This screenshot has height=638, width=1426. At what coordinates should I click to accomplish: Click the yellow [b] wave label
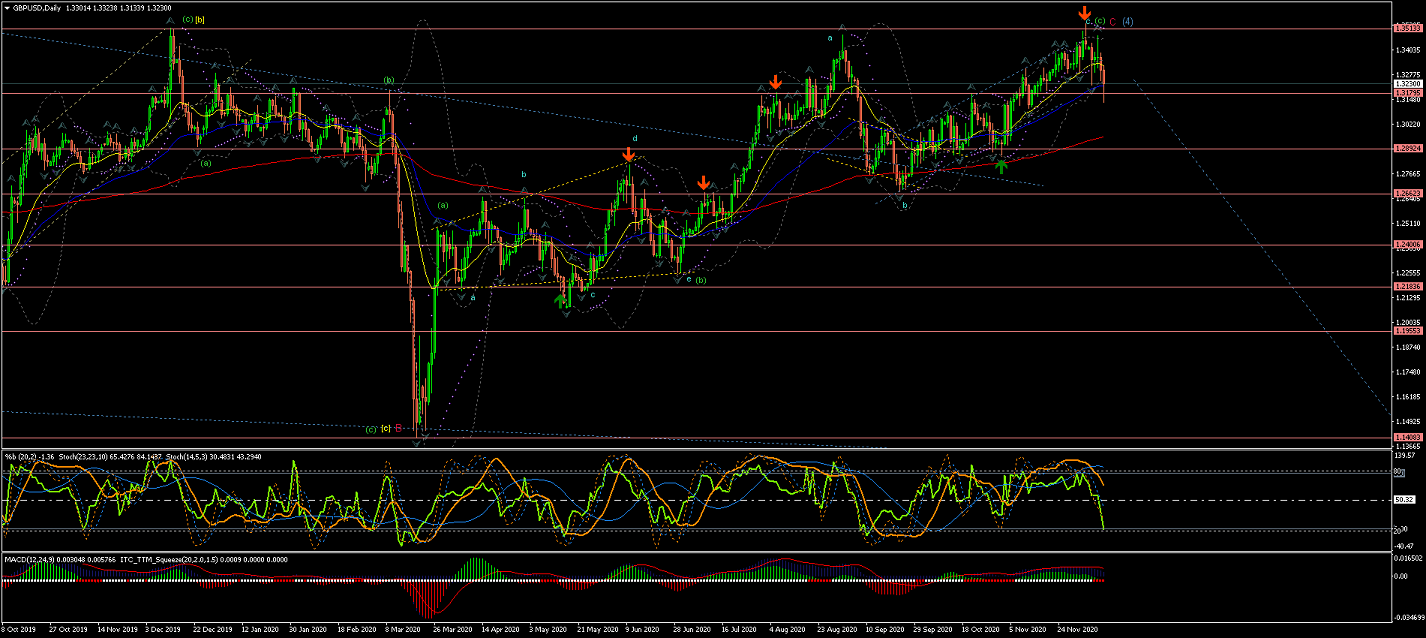pyautogui.click(x=200, y=20)
